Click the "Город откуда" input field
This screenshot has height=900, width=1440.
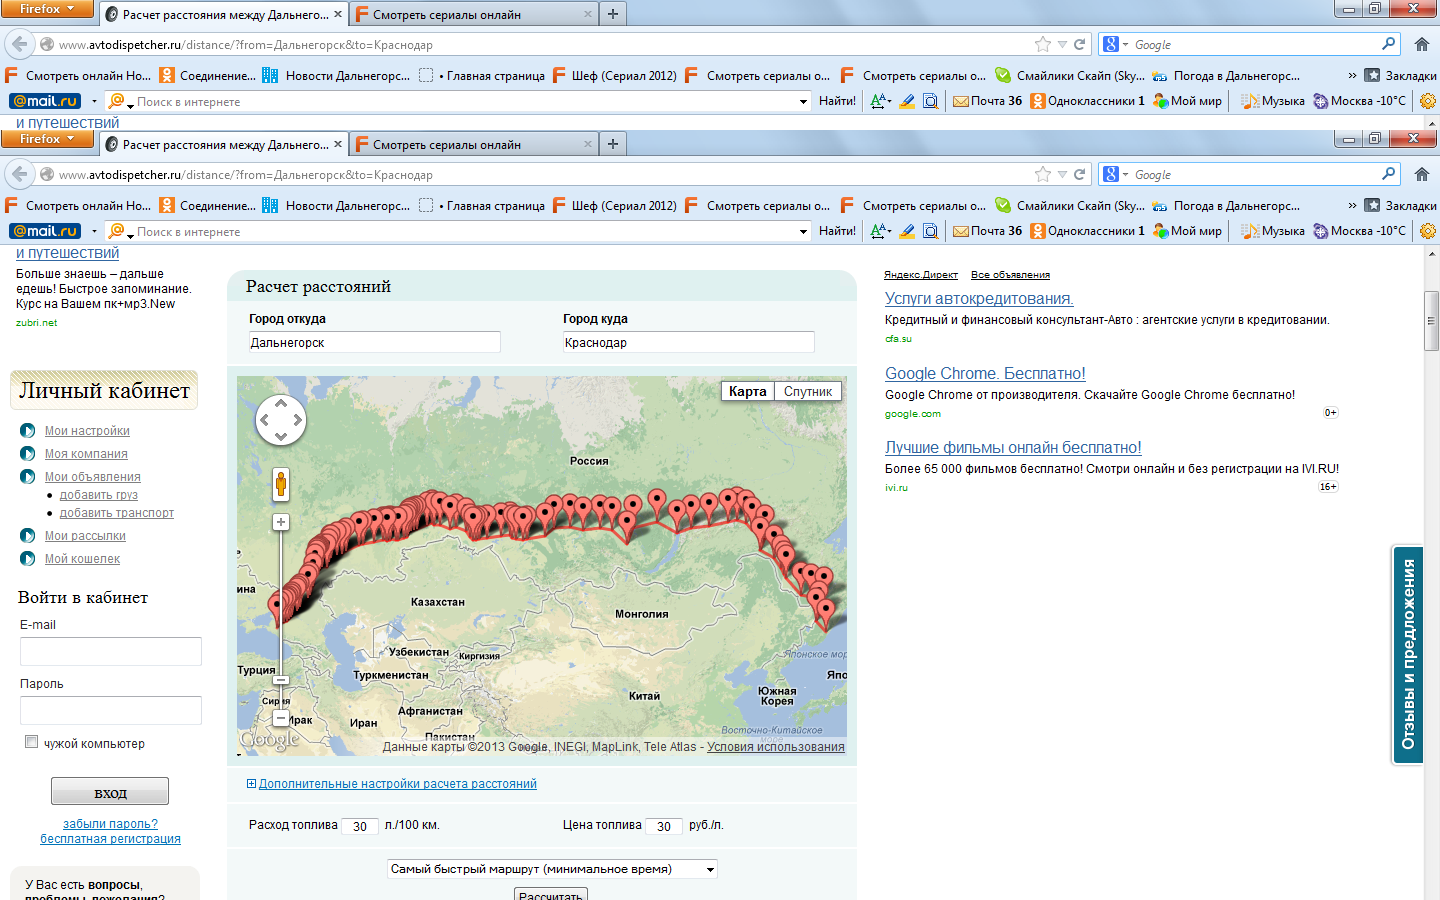(x=374, y=343)
